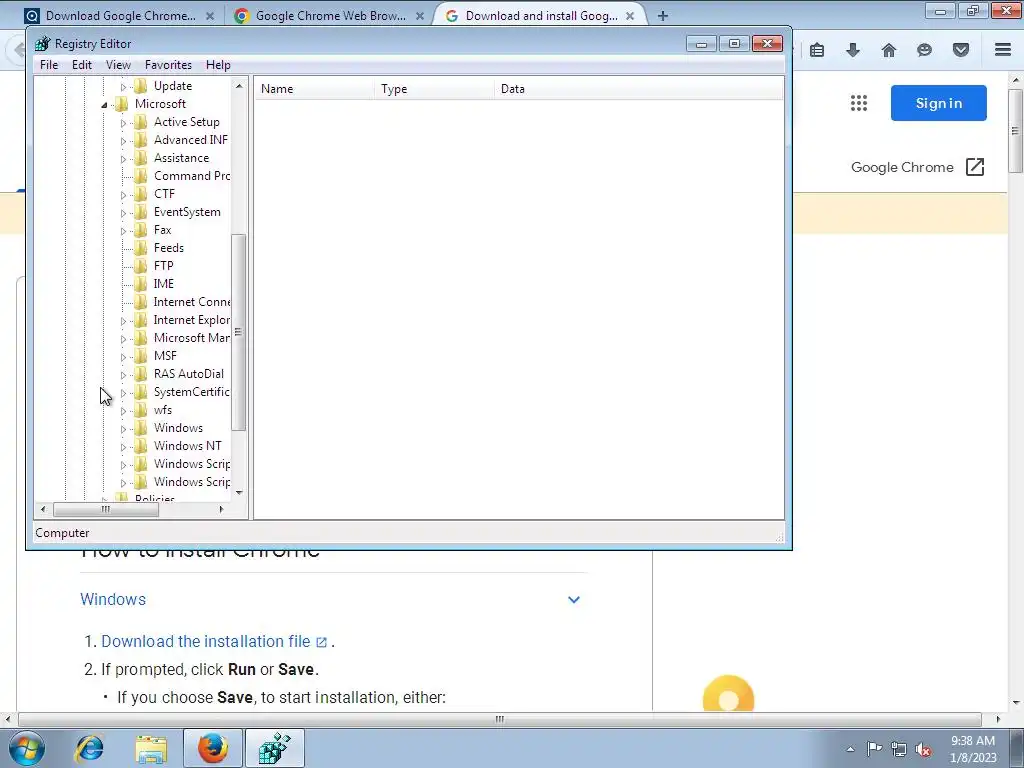
Task: Expand the Advanced INF key arrow
Action: click(123, 140)
